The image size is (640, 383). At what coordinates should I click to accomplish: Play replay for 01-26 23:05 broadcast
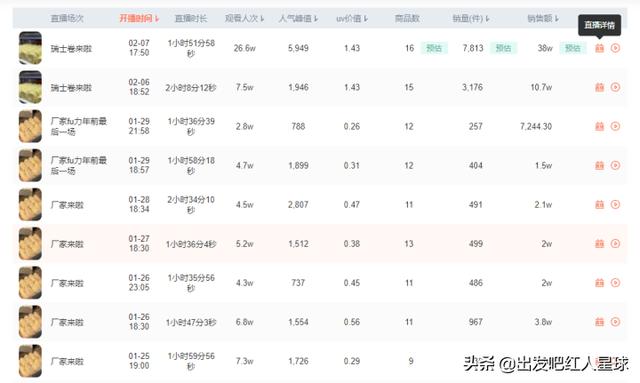pos(615,283)
